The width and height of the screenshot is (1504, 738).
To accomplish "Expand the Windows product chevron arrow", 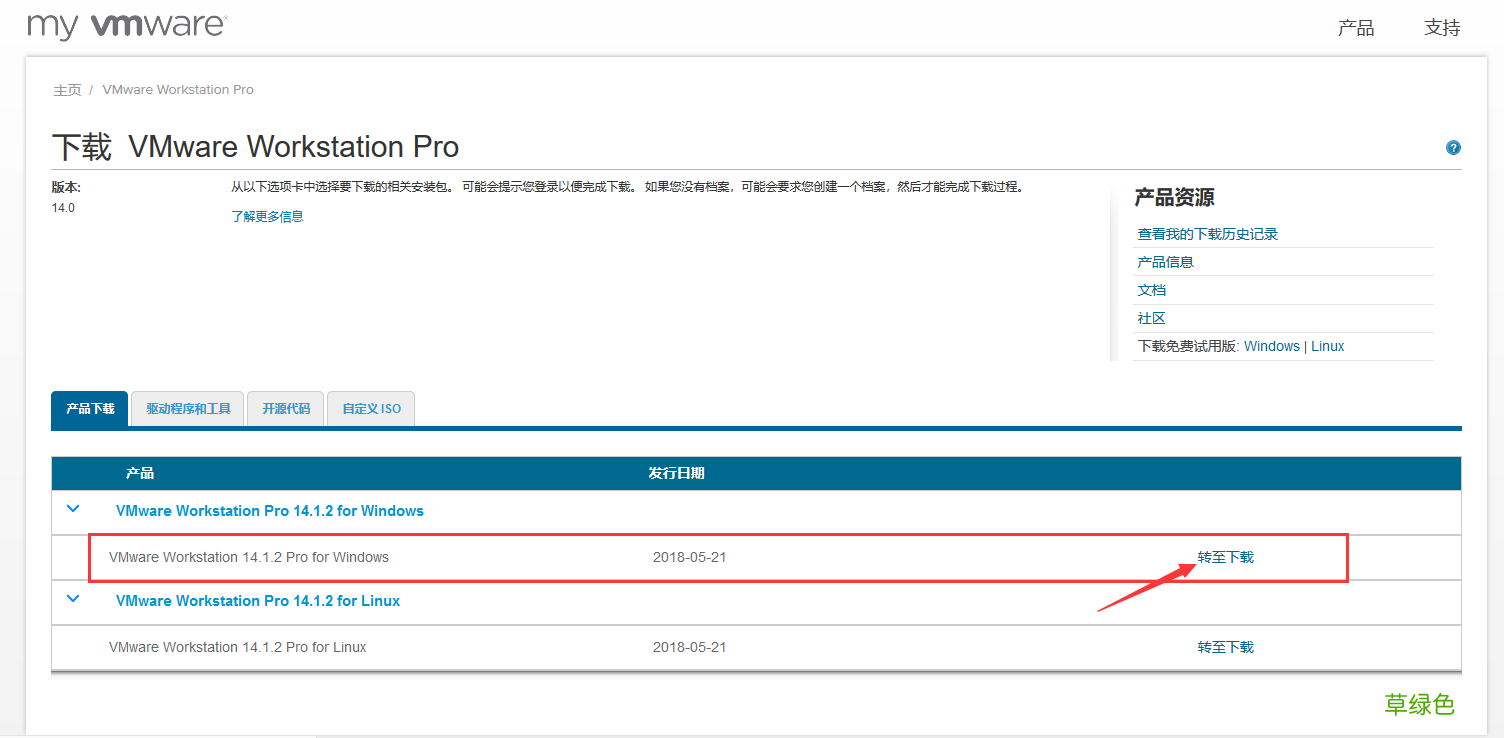I will tap(71, 509).
